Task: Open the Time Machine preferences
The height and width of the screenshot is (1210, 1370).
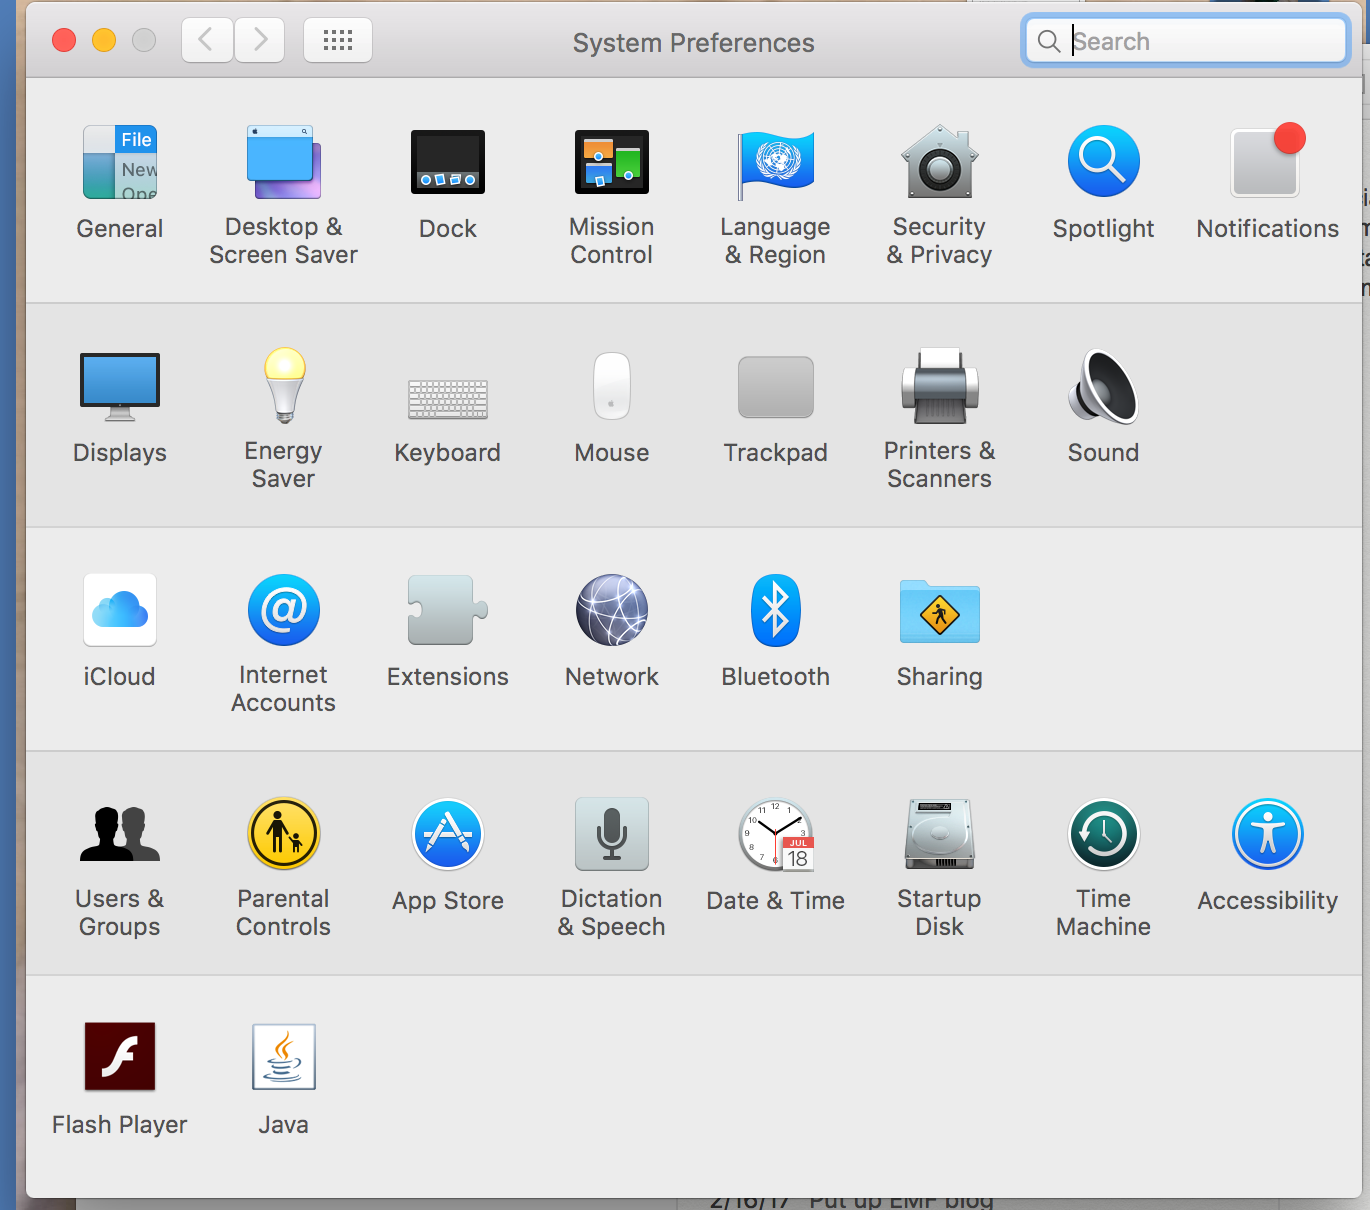Action: tap(1104, 834)
